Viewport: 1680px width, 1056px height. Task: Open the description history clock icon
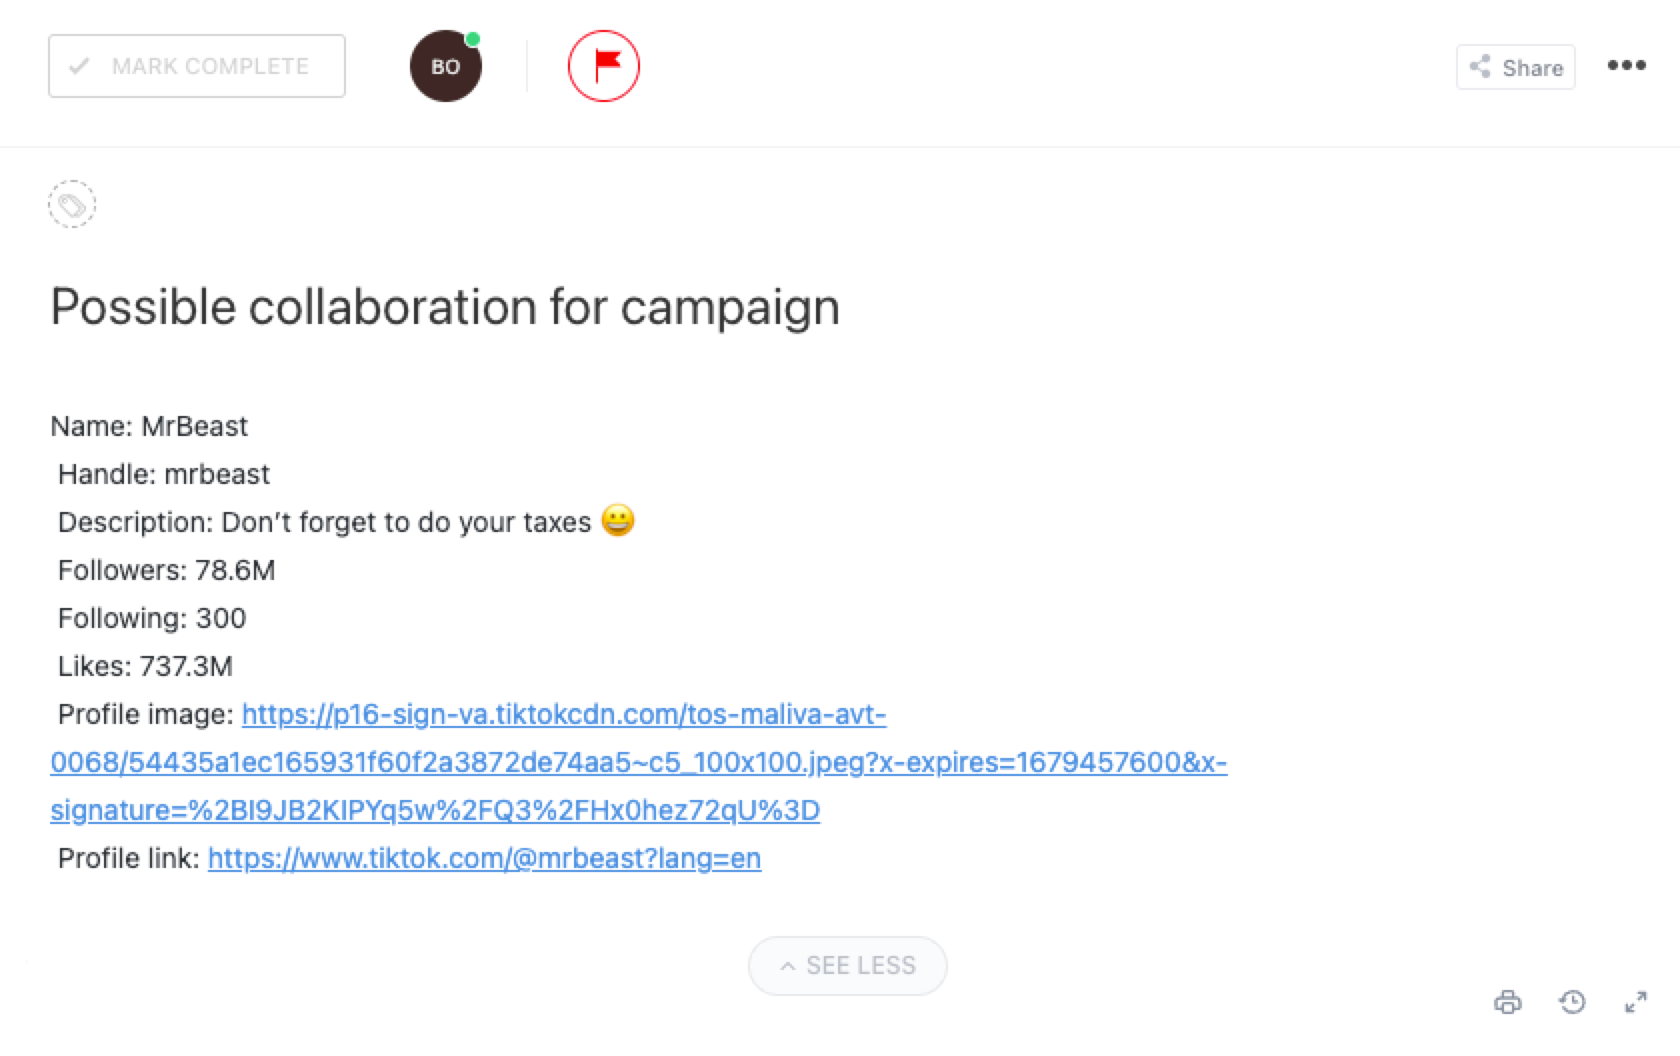click(1572, 1002)
